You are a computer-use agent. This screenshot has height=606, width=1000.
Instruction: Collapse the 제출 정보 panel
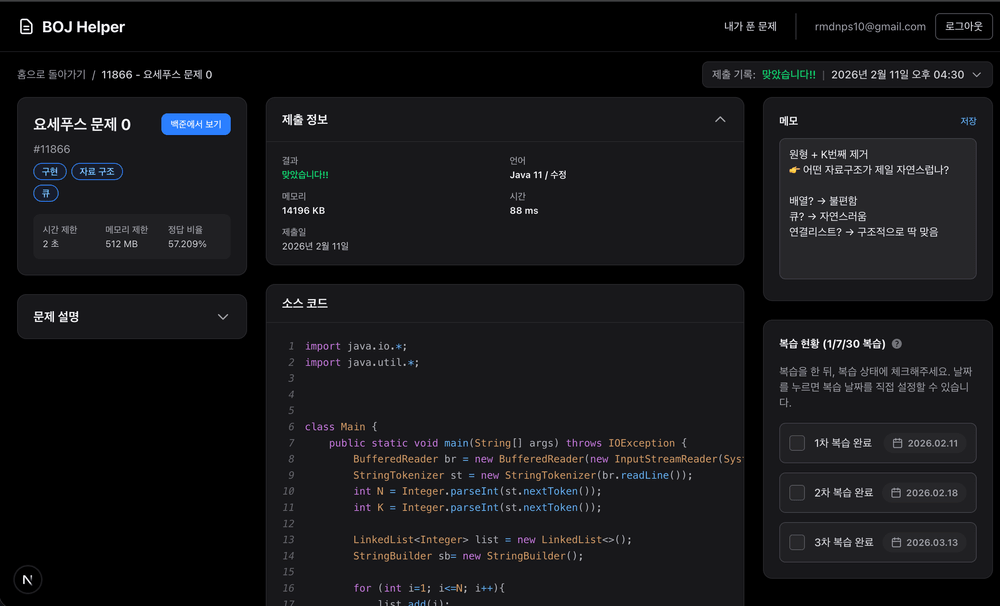point(720,120)
